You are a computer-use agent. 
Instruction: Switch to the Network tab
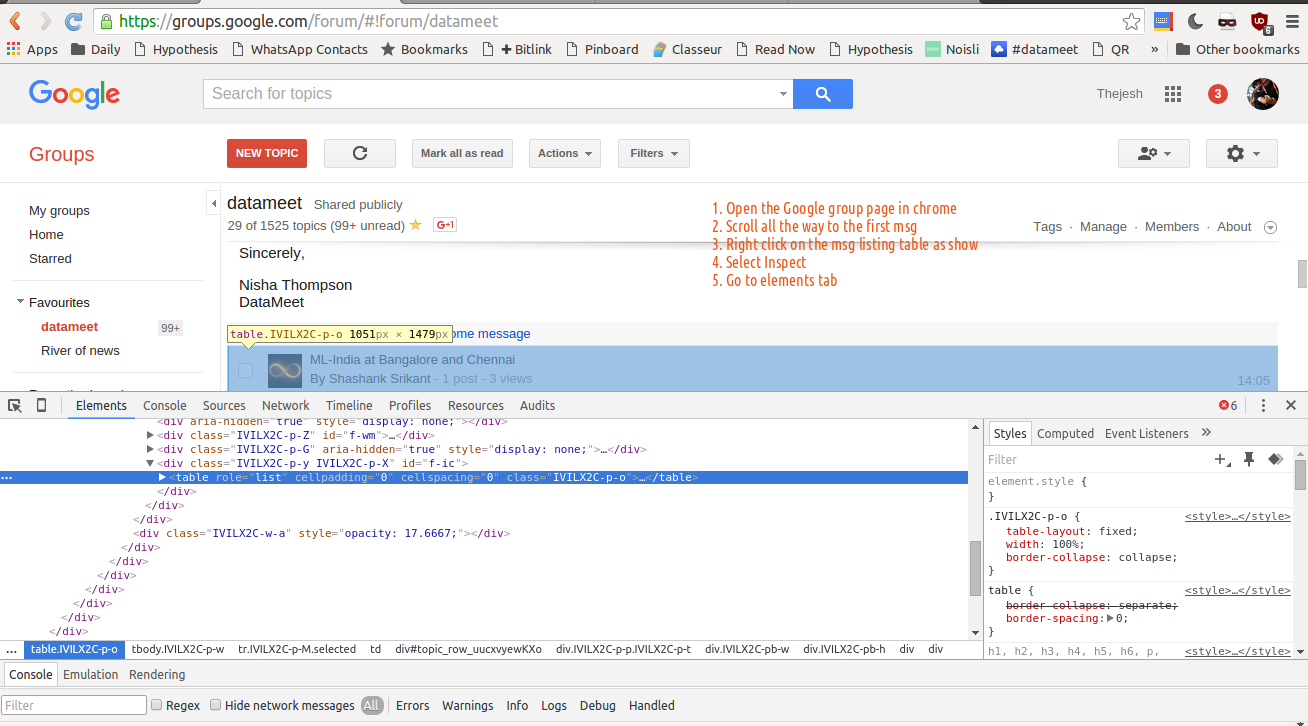click(286, 405)
